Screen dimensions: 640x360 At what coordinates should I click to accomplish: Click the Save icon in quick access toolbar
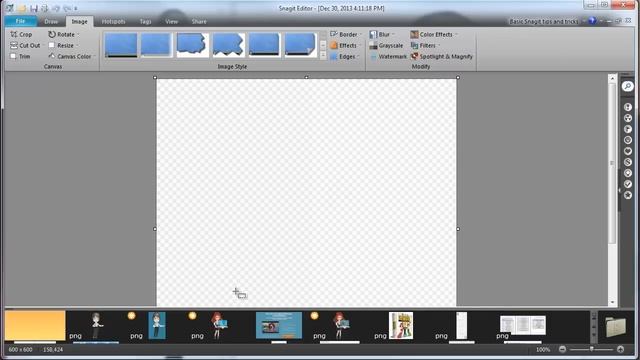(34, 8)
